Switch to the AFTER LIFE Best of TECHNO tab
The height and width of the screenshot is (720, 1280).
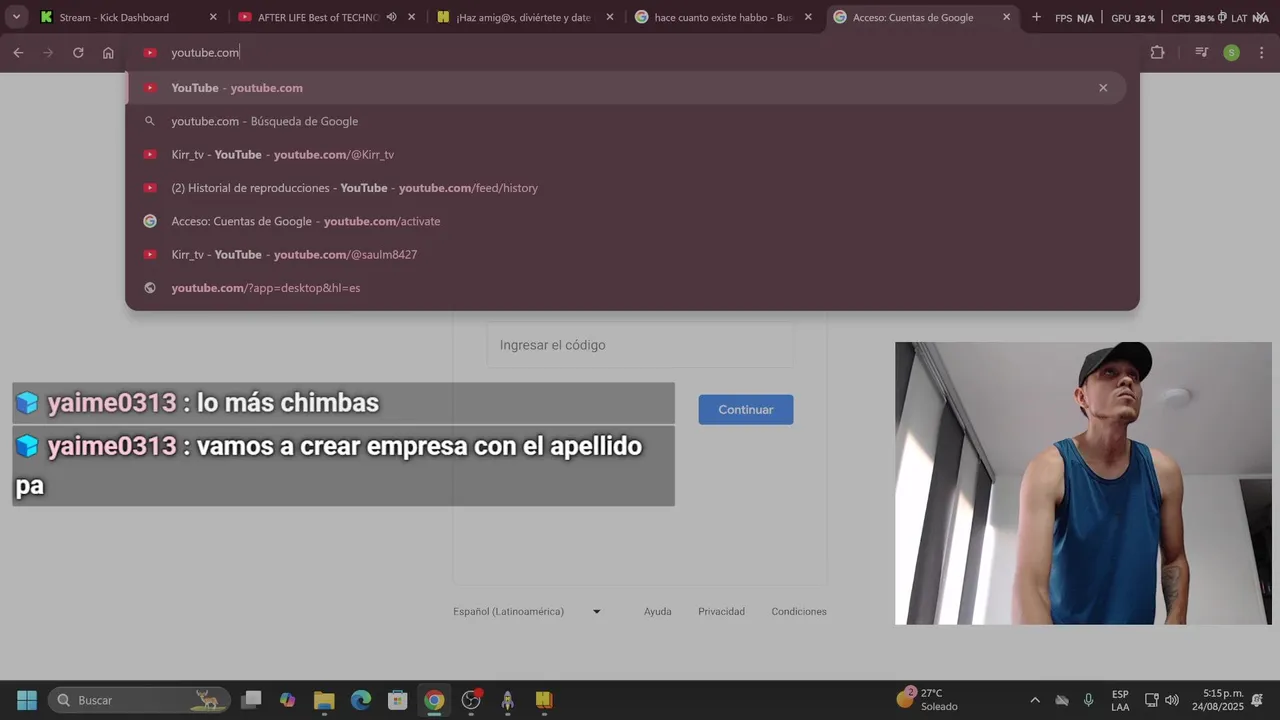[326, 17]
